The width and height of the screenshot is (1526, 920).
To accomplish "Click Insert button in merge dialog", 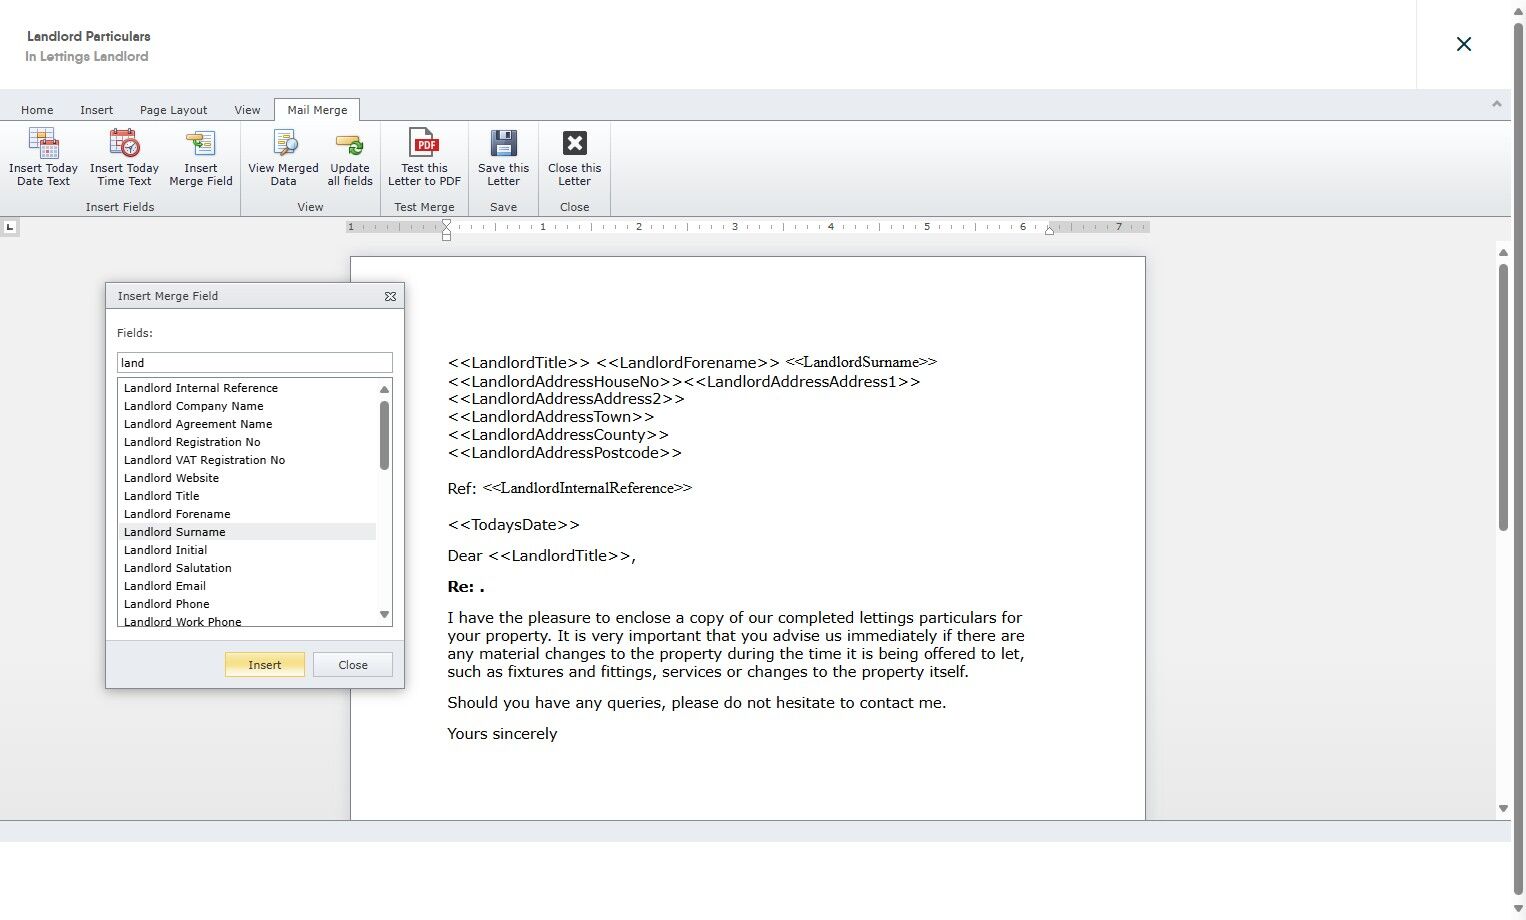I will coord(265,665).
